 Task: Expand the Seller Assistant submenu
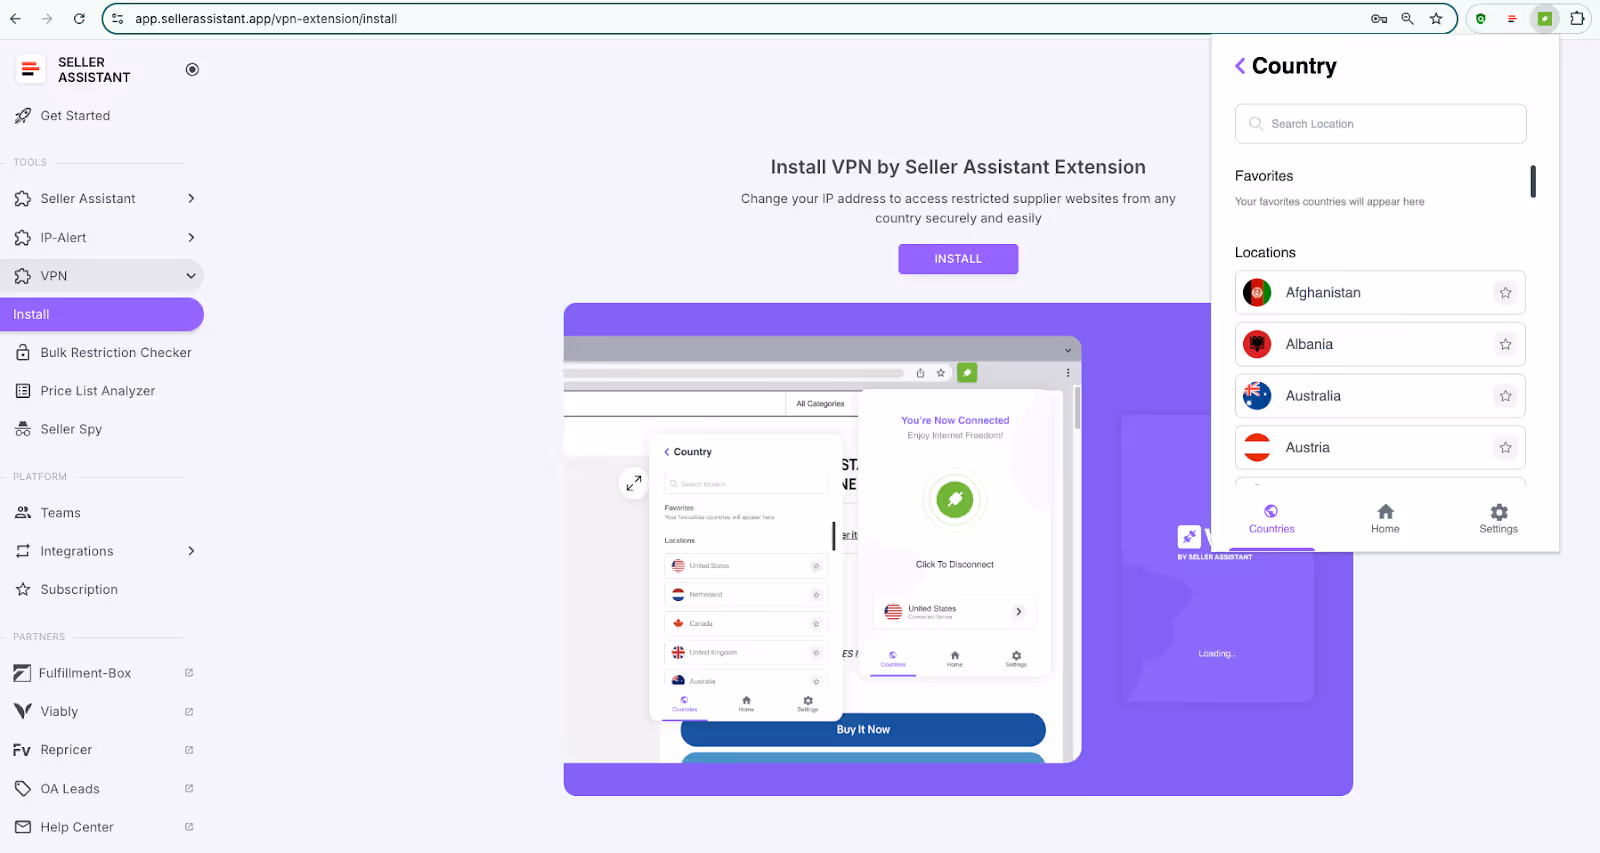coord(191,199)
